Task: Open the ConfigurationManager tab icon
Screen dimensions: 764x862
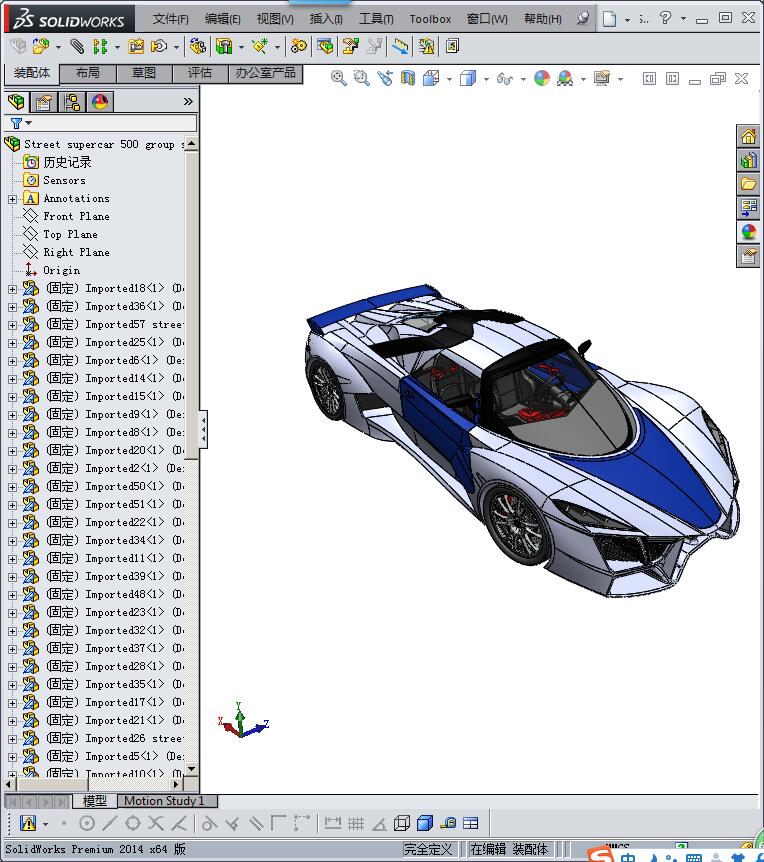Action: click(71, 101)
